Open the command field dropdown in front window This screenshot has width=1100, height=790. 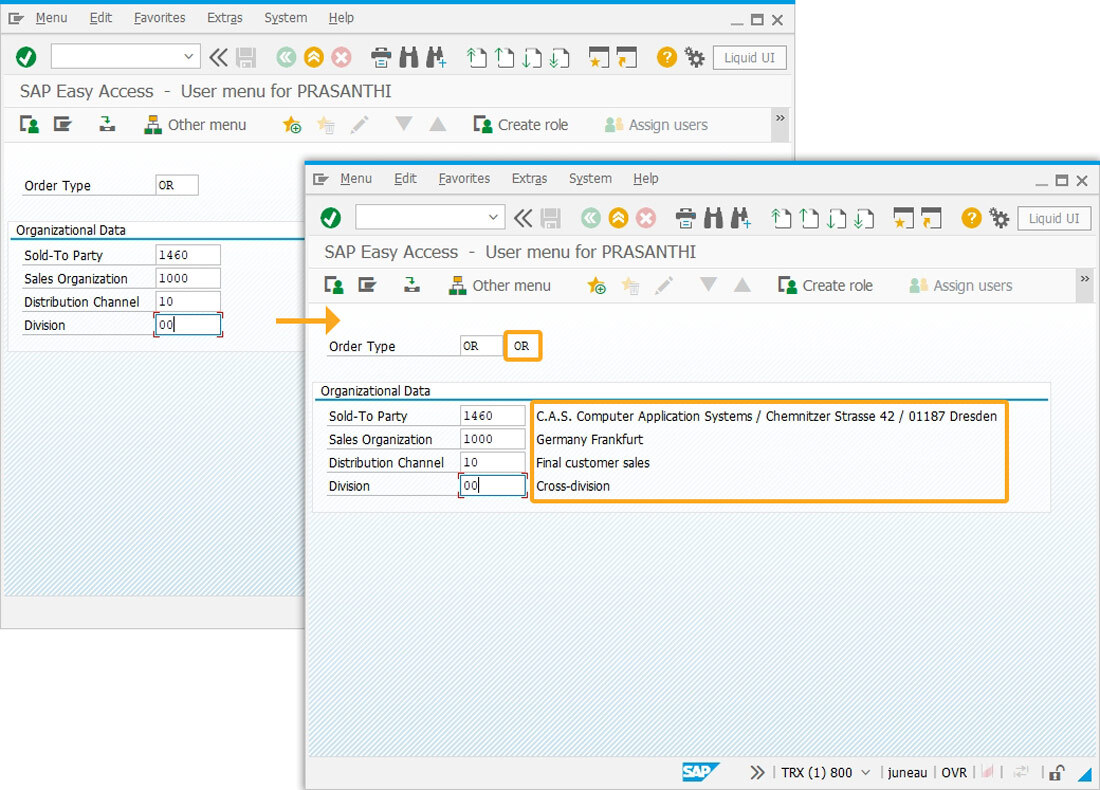(493, 217)
